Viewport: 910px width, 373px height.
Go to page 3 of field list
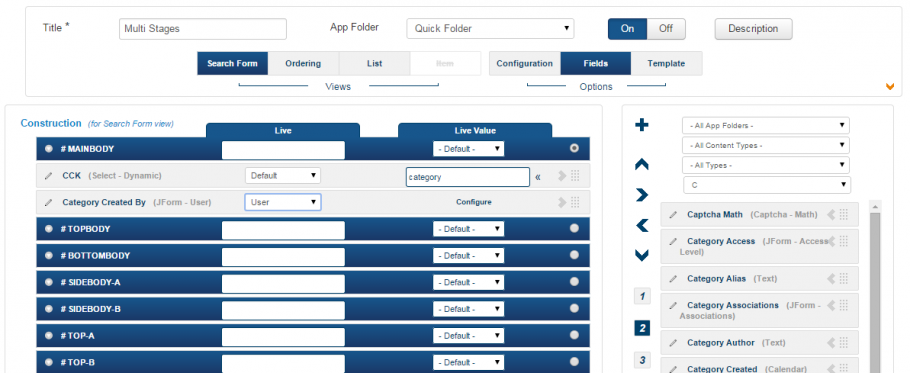(x=642, y=360)
